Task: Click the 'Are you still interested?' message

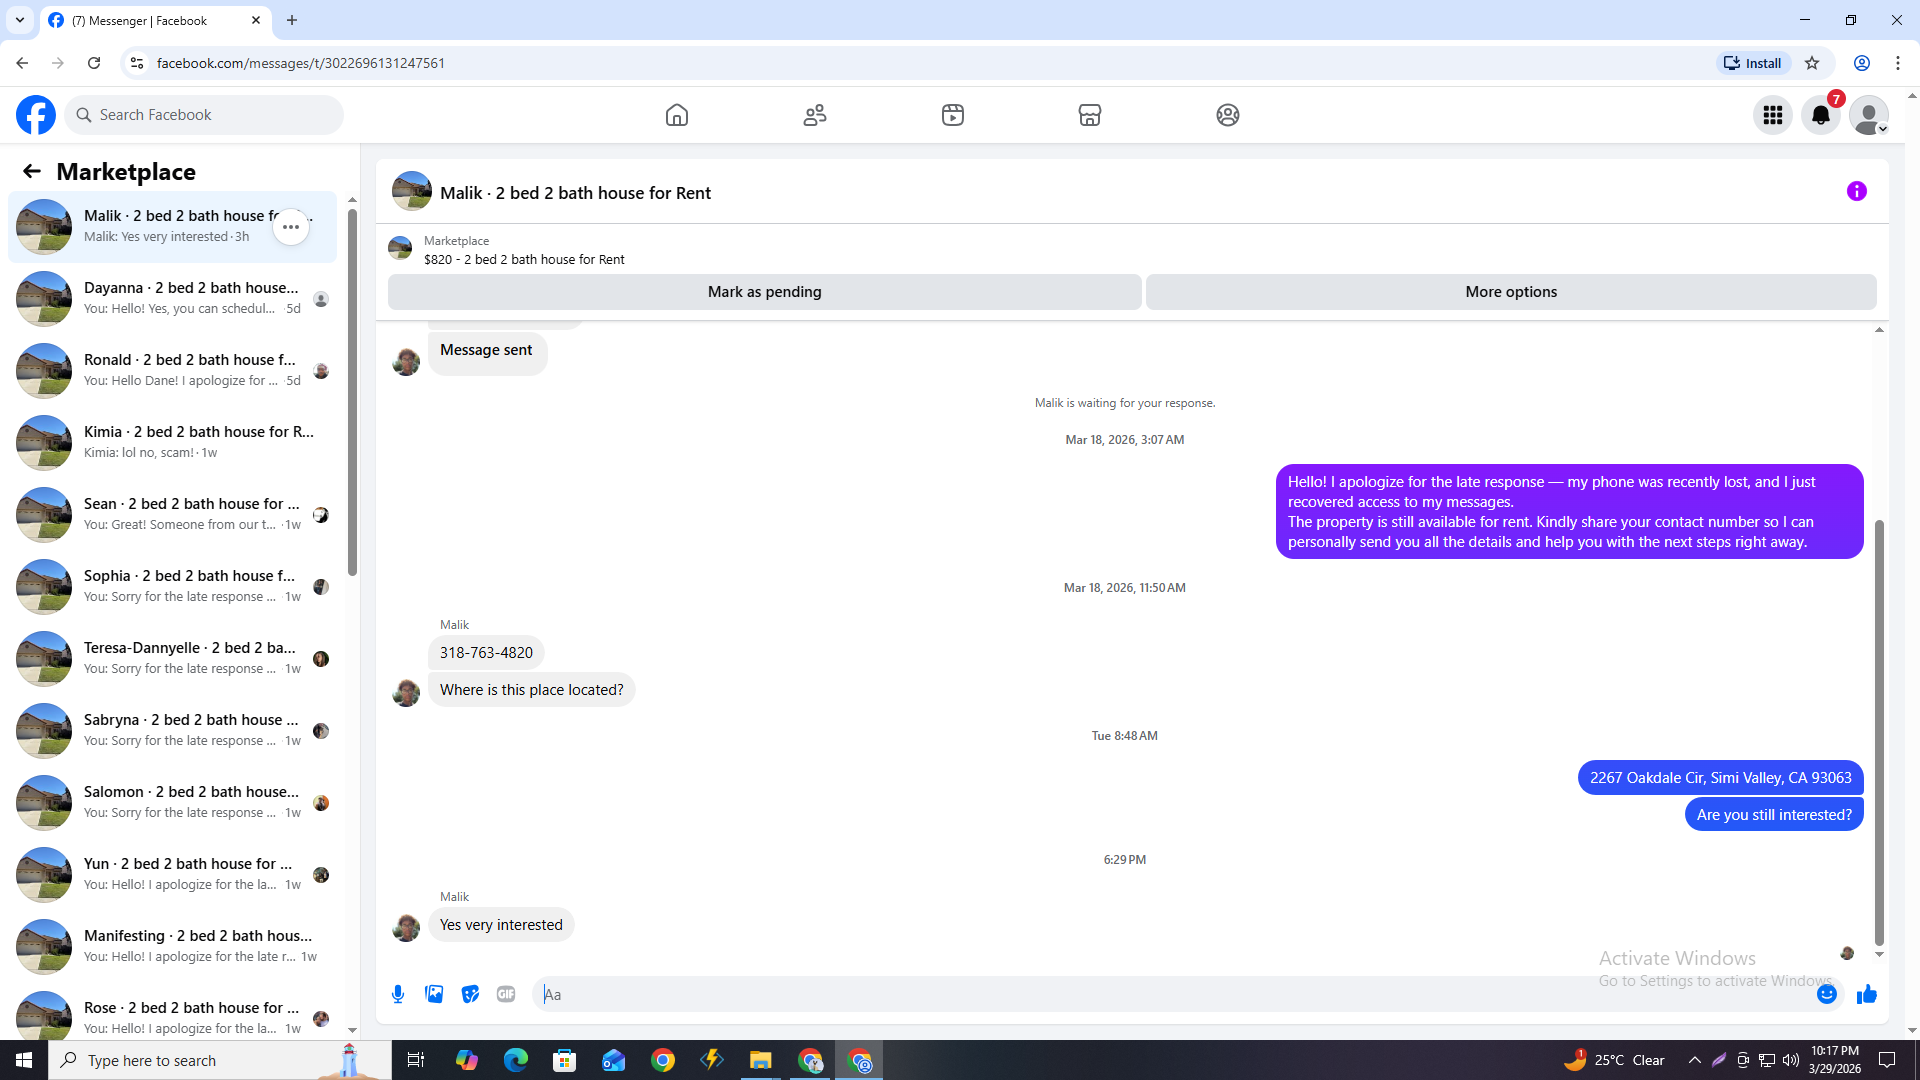Action: point(1774,815)
